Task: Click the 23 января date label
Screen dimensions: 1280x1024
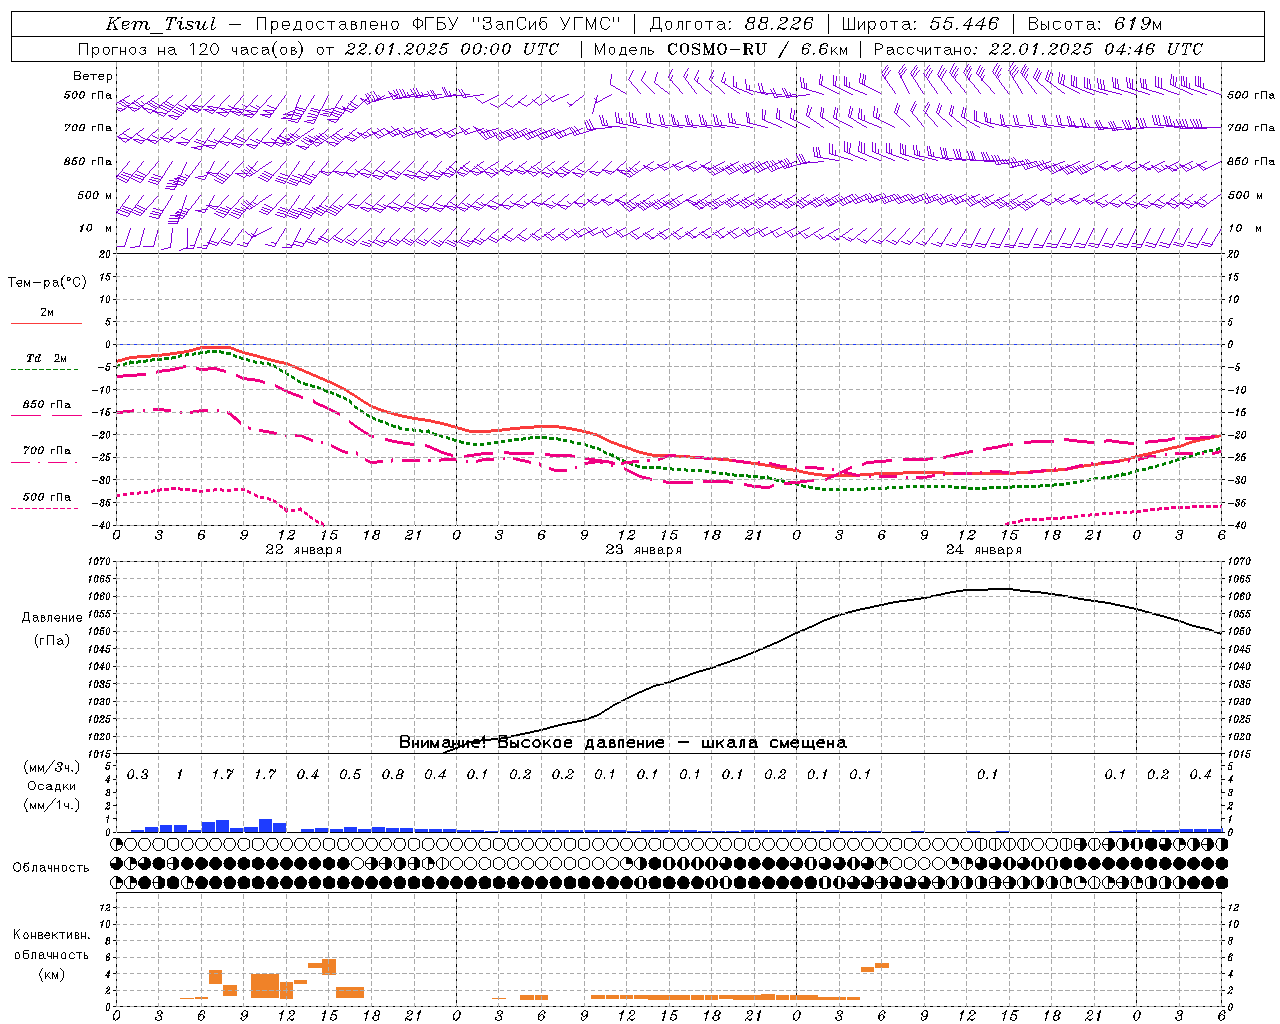Action: tap(643, 550)
